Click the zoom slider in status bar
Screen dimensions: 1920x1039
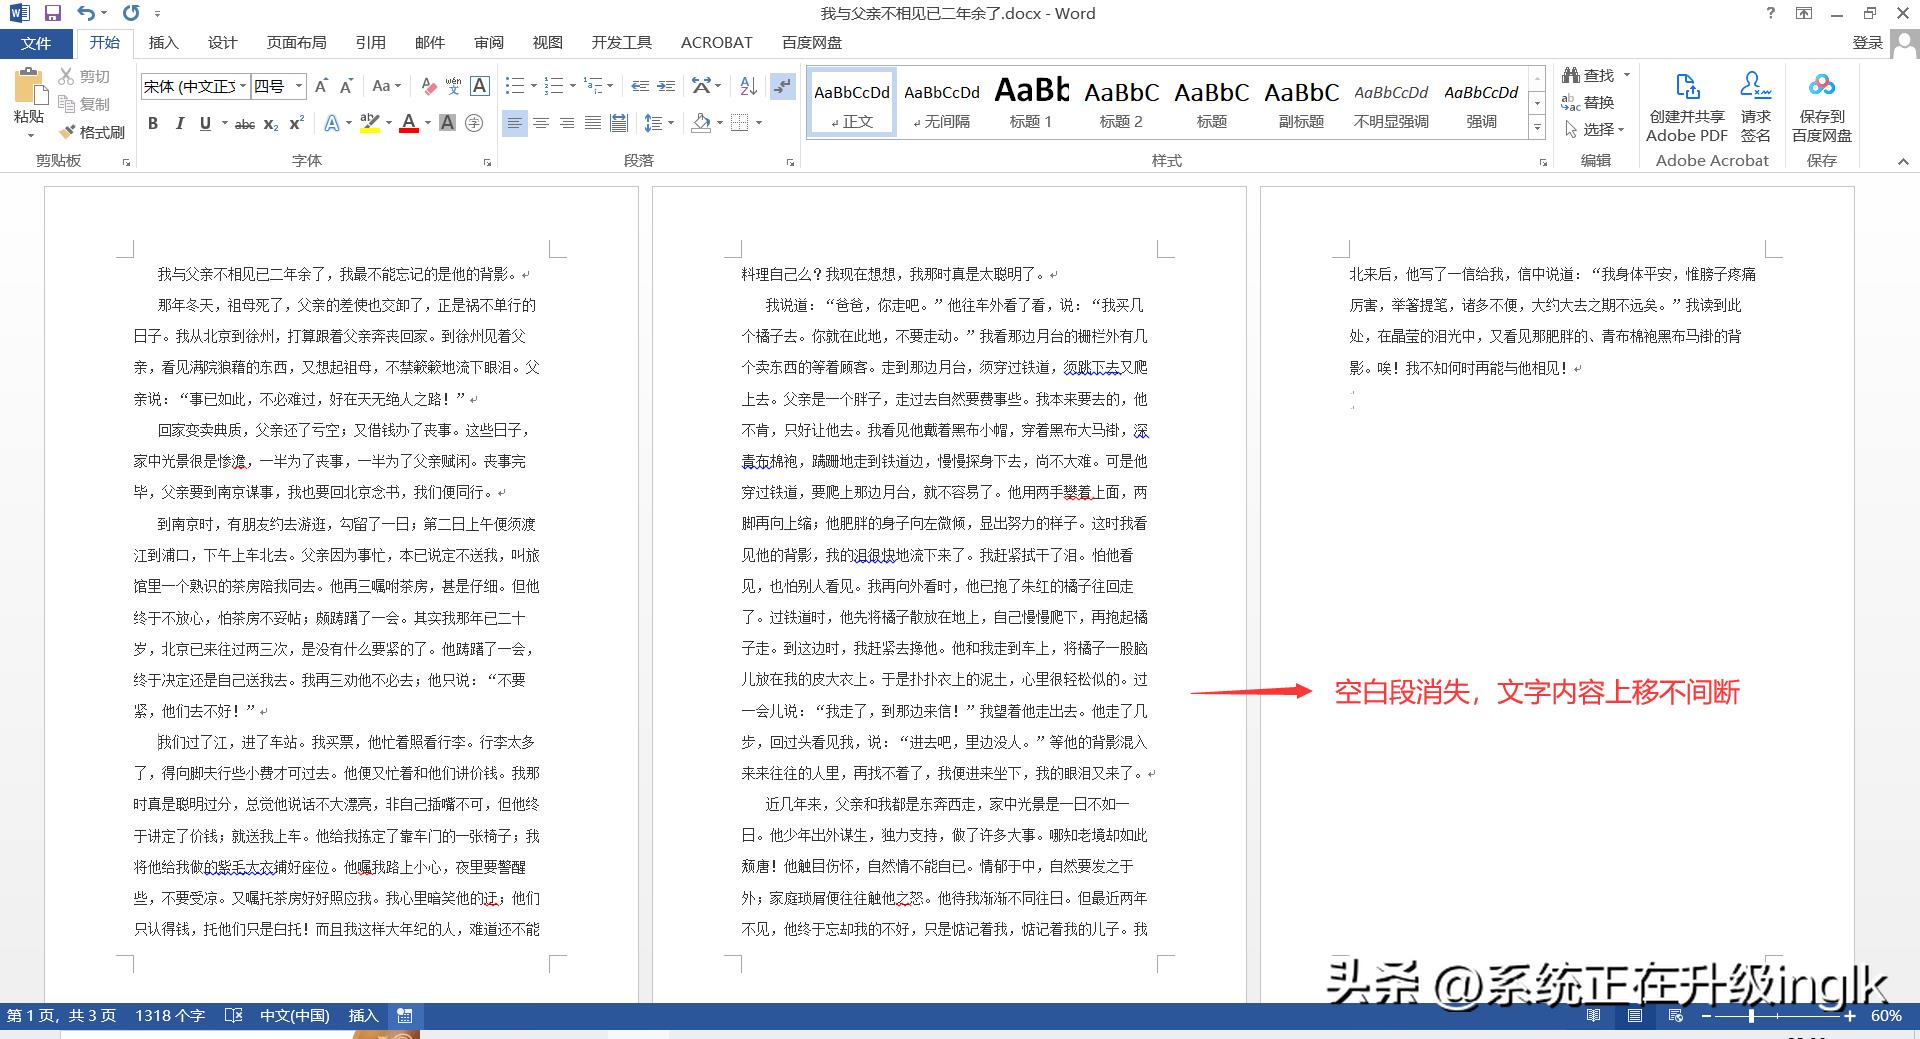point(1778,1016)
